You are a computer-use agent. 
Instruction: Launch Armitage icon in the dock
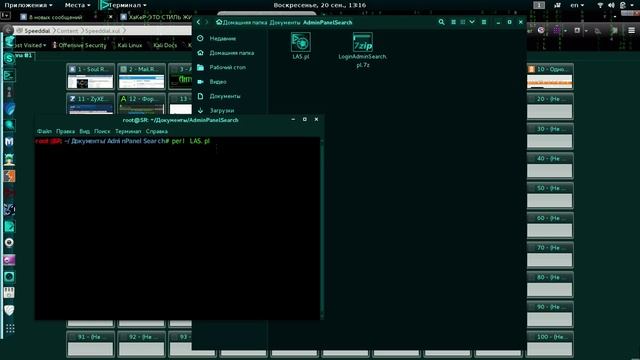pyautogui.click(x=9, y=159)
